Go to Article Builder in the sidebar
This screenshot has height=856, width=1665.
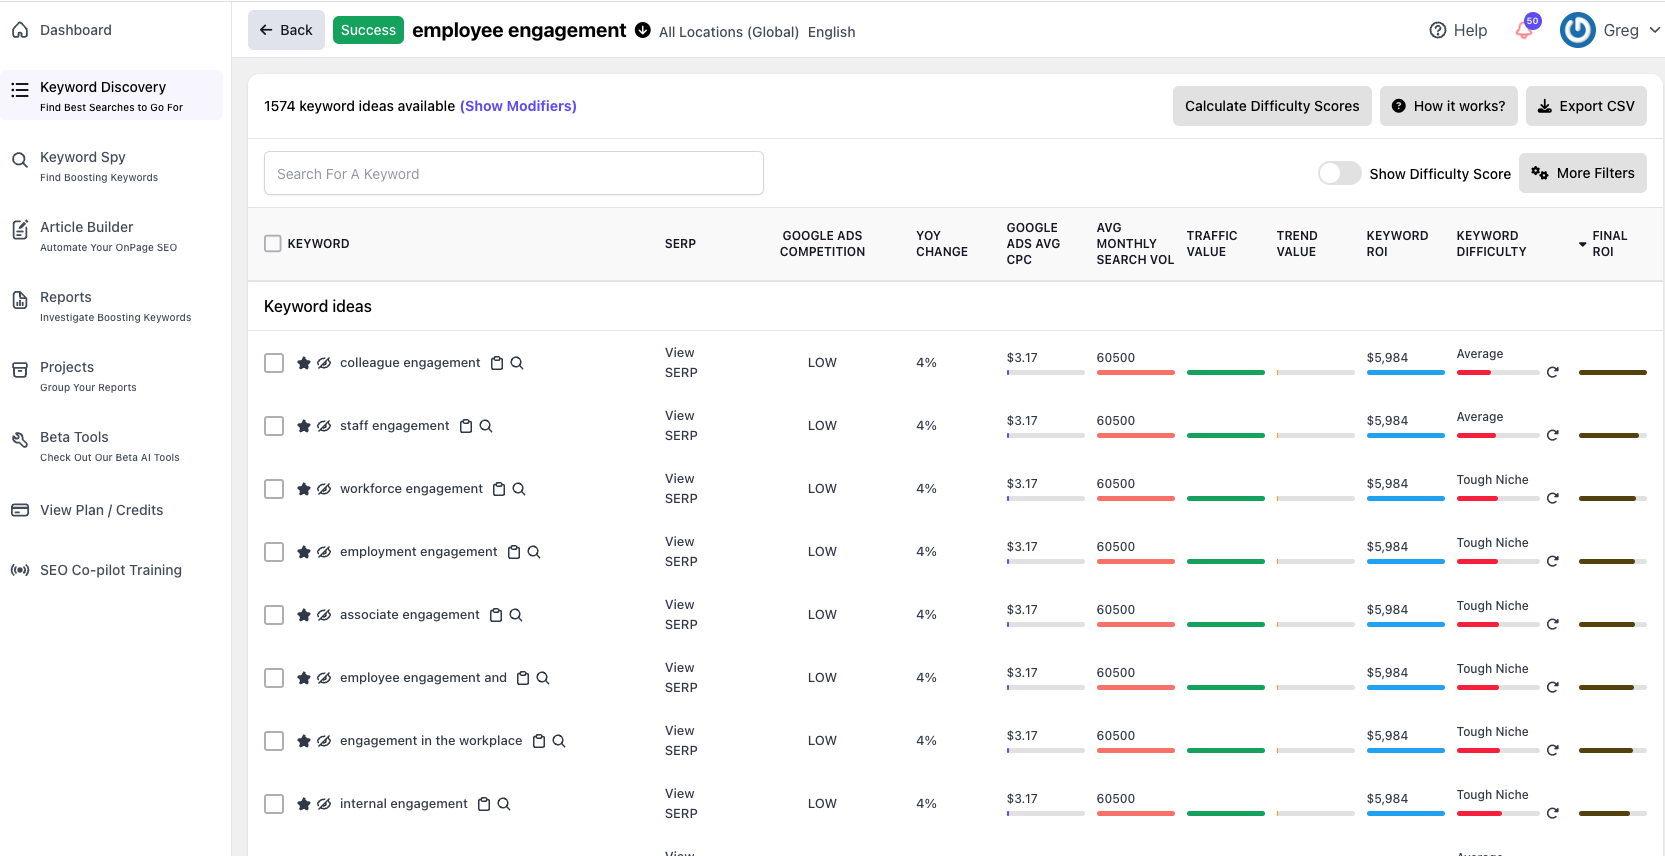tap(86, 227)
